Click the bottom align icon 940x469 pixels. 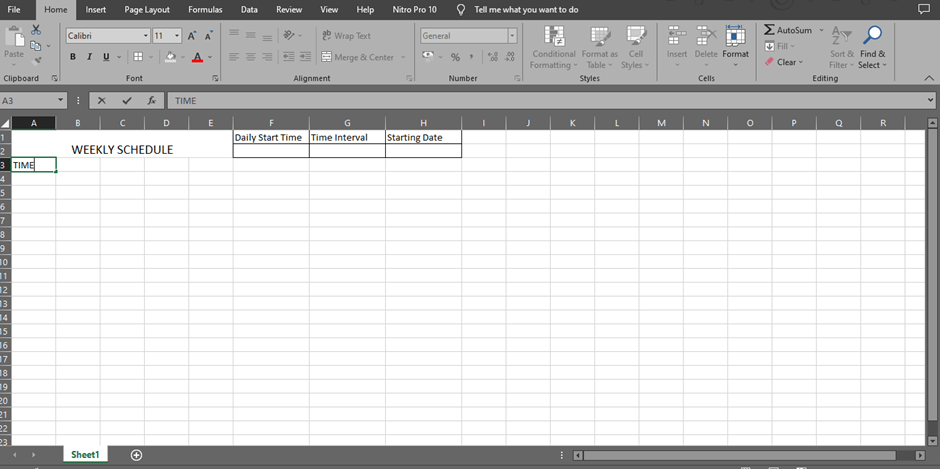pos(267,35)
